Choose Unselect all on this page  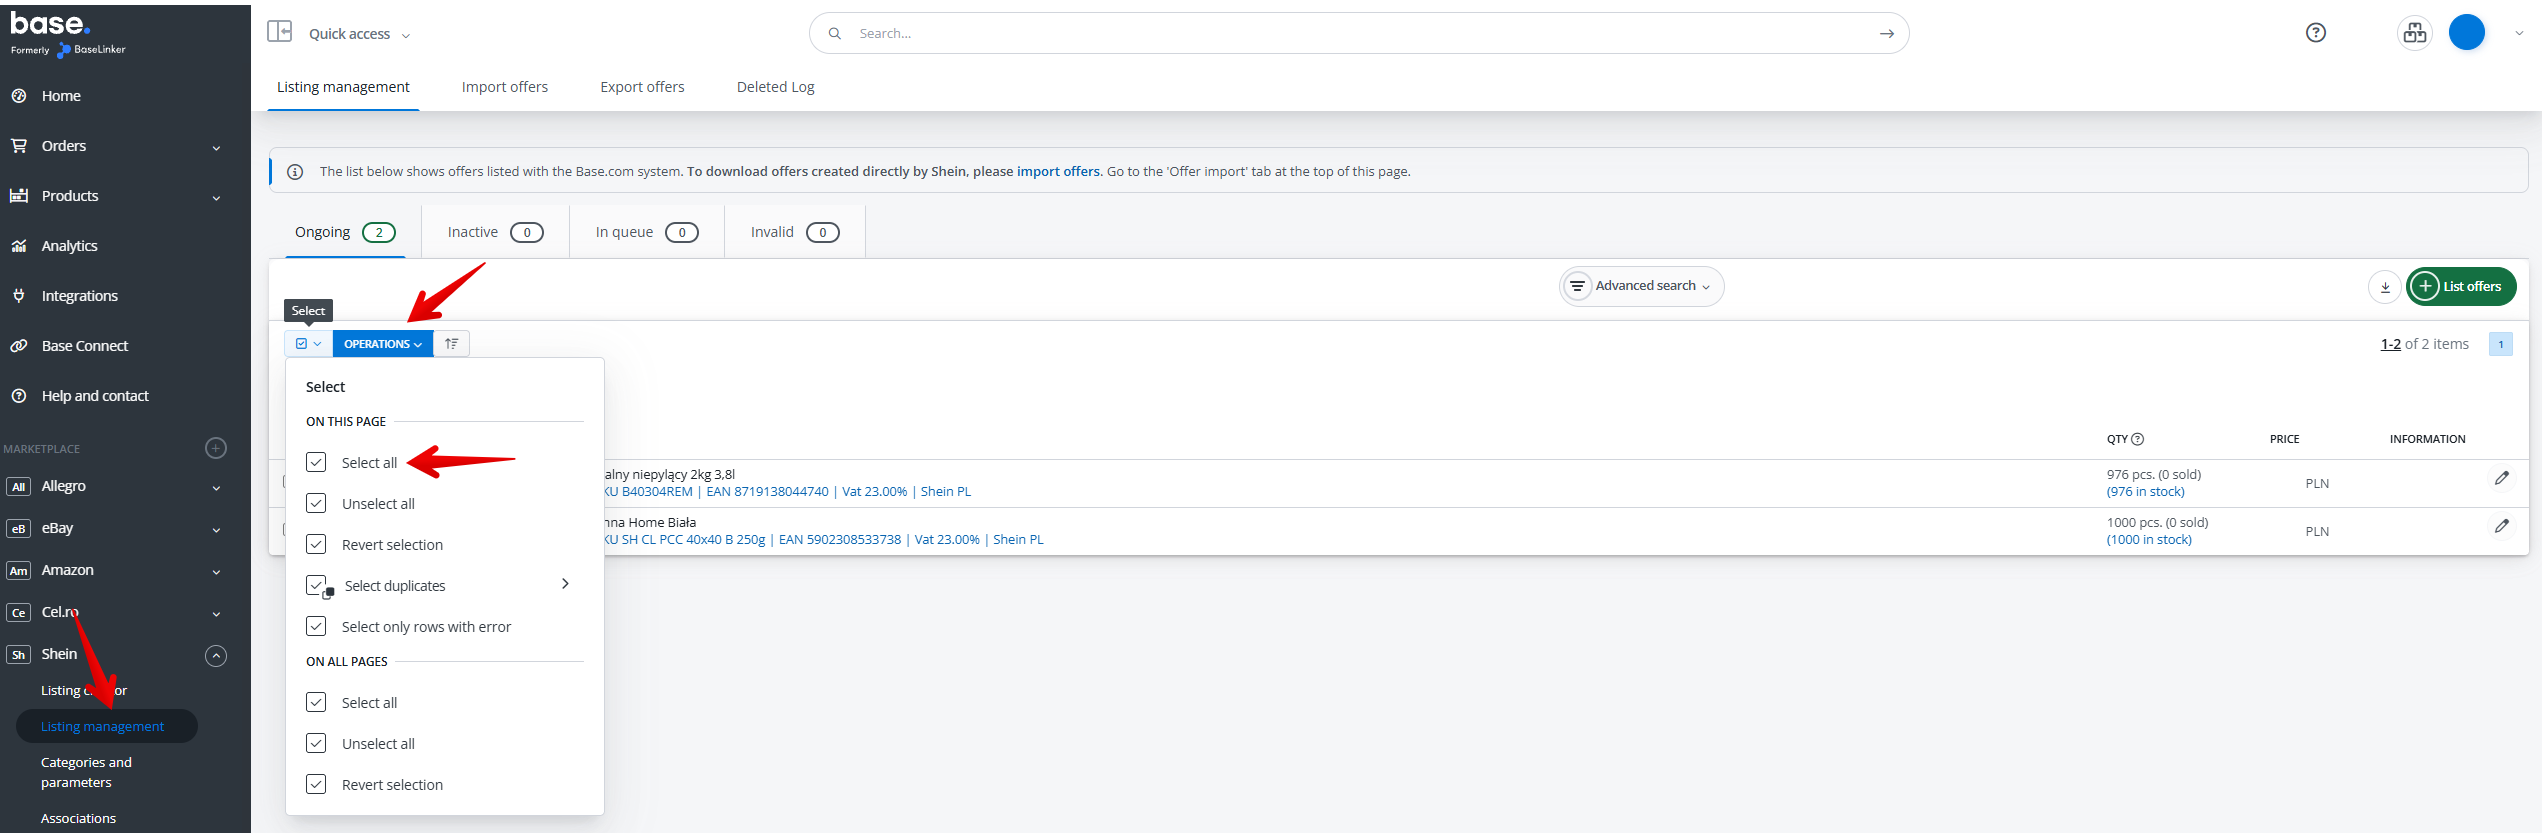377,504
